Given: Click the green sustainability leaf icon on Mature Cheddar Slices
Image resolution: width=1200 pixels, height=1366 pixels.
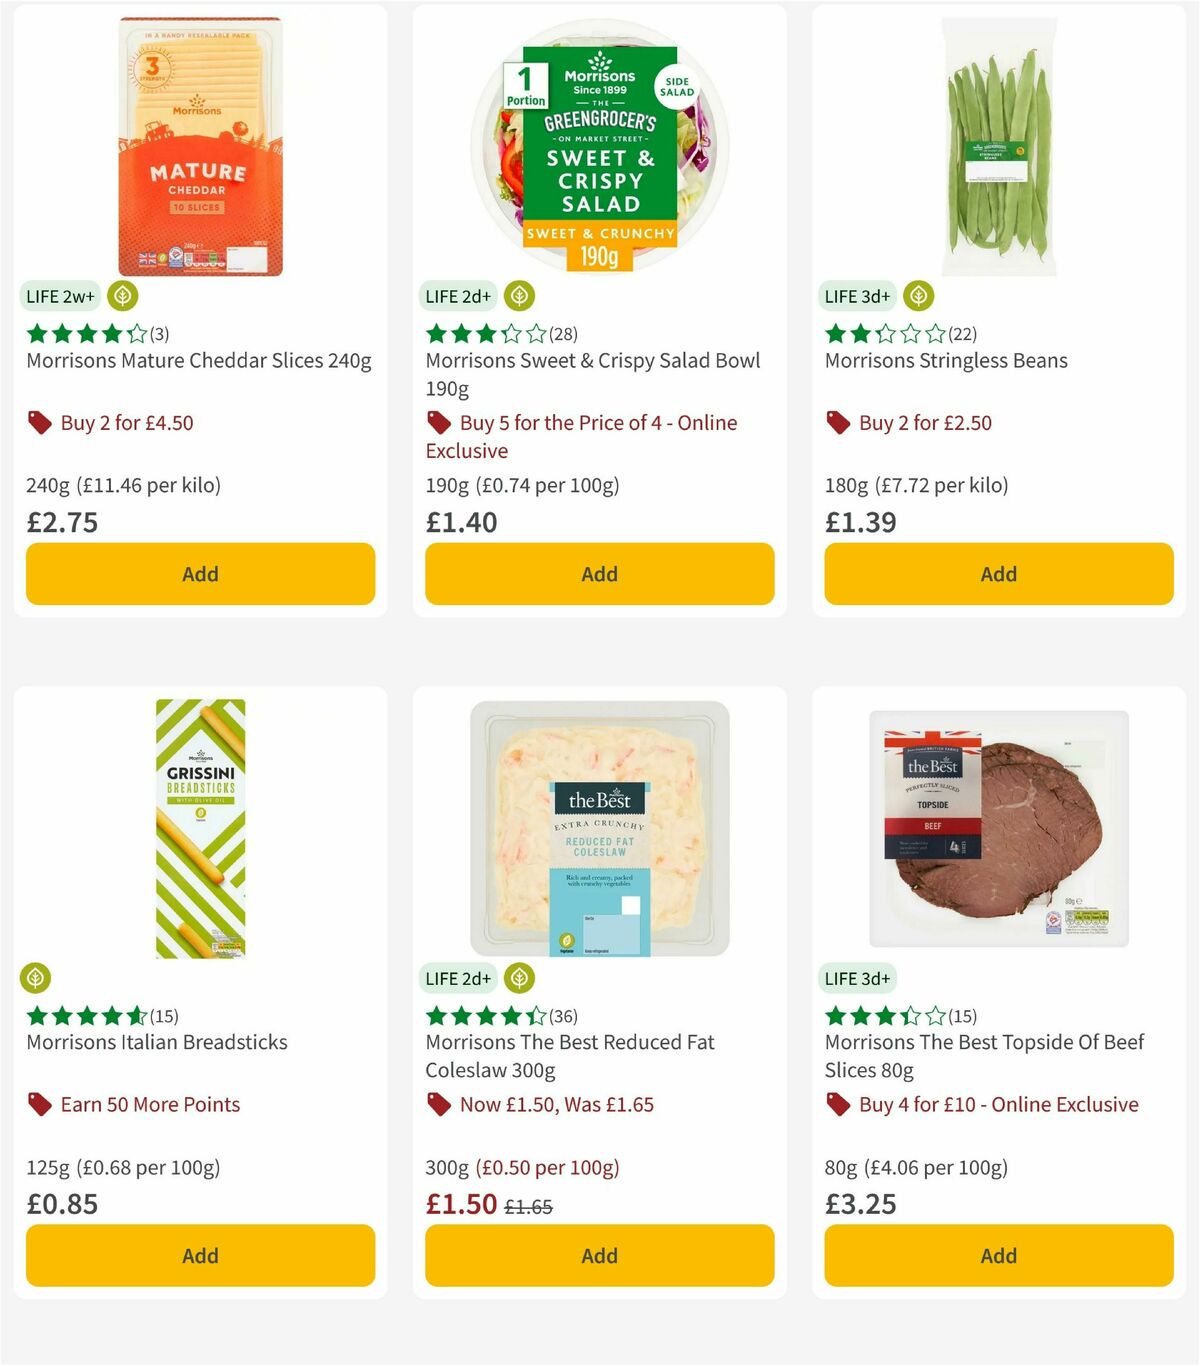Looking at the screenshot, I should click(x=122, y=296).
